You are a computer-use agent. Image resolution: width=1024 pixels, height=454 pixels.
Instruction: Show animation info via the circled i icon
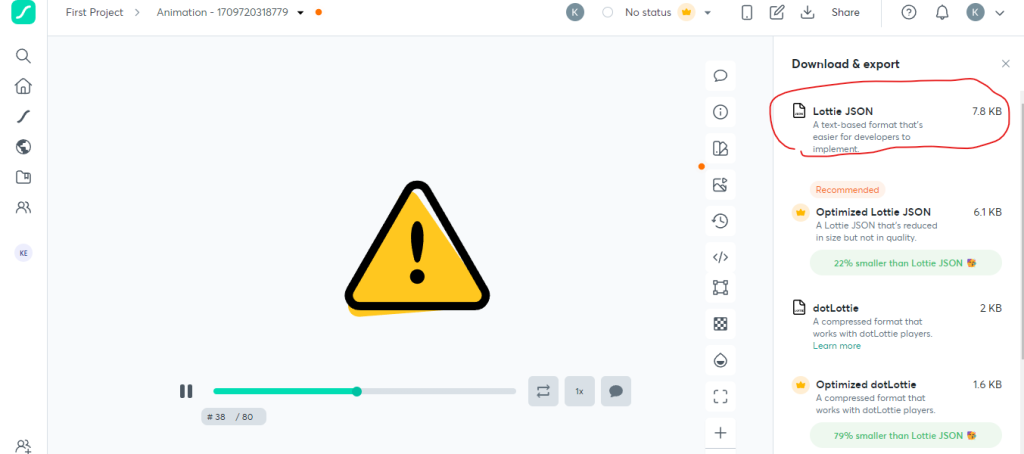(720, 112)
